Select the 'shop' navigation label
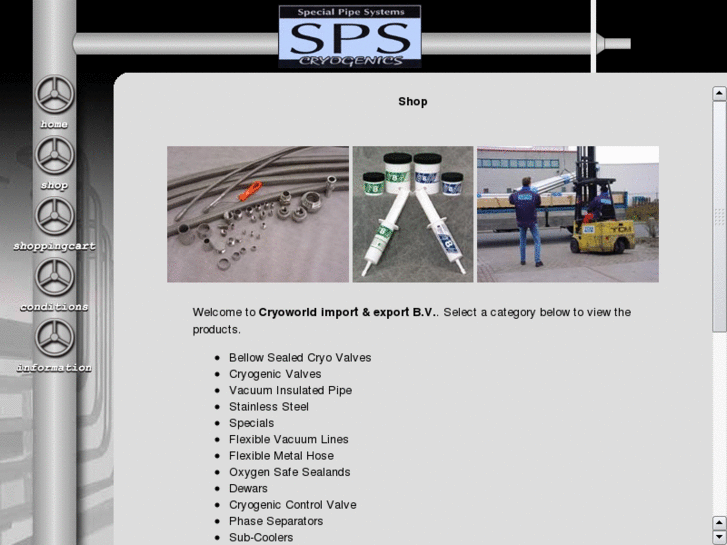727x545 pixels. click(54, 185)
